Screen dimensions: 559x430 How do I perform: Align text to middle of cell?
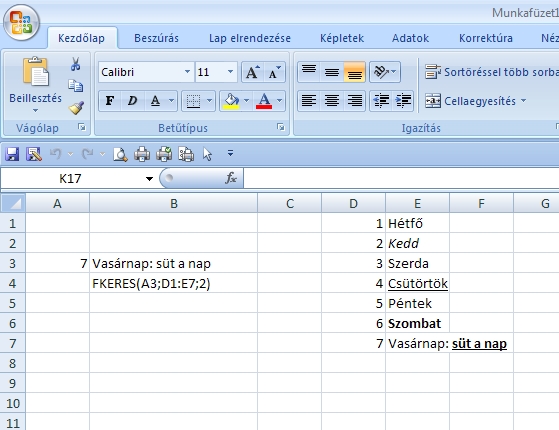332,72
